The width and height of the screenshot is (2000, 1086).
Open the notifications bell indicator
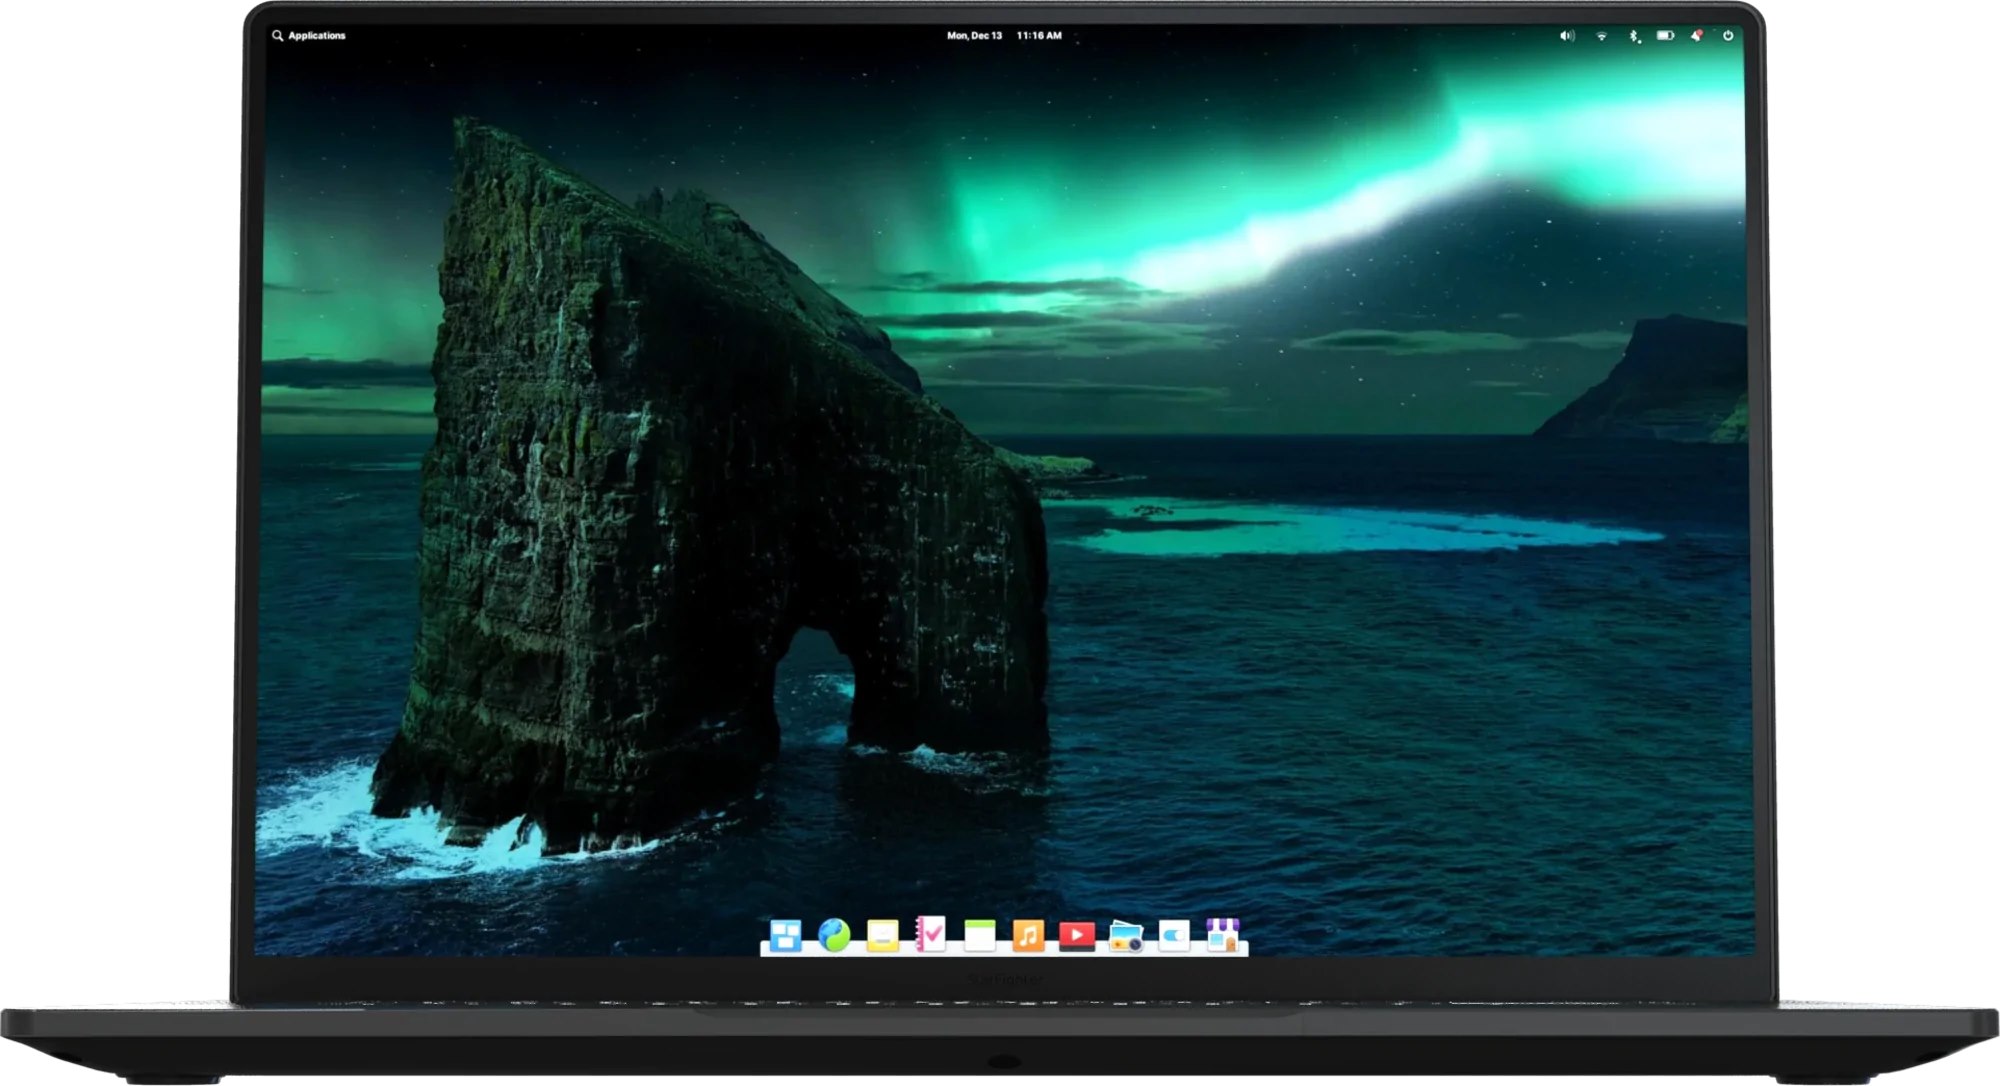pyautogui.click(x=1696, y=36)
